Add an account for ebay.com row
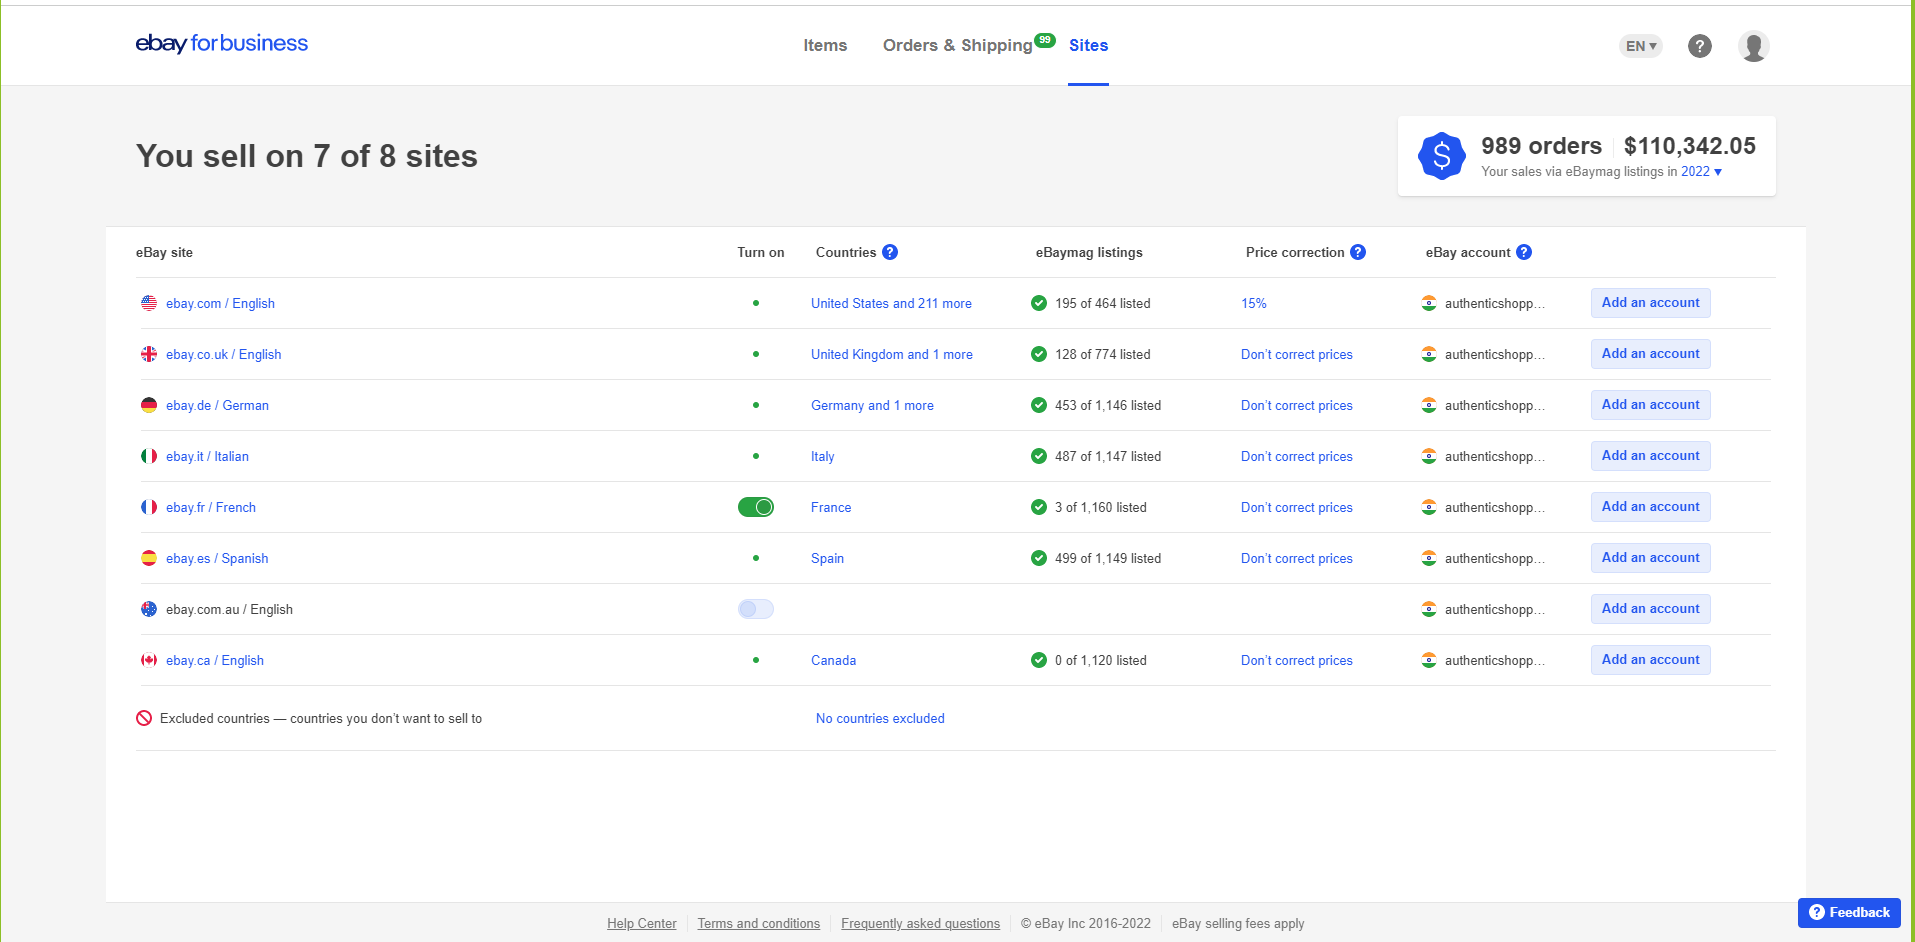The width and height of the screenshot is (1915, 942). (1650, 303)
